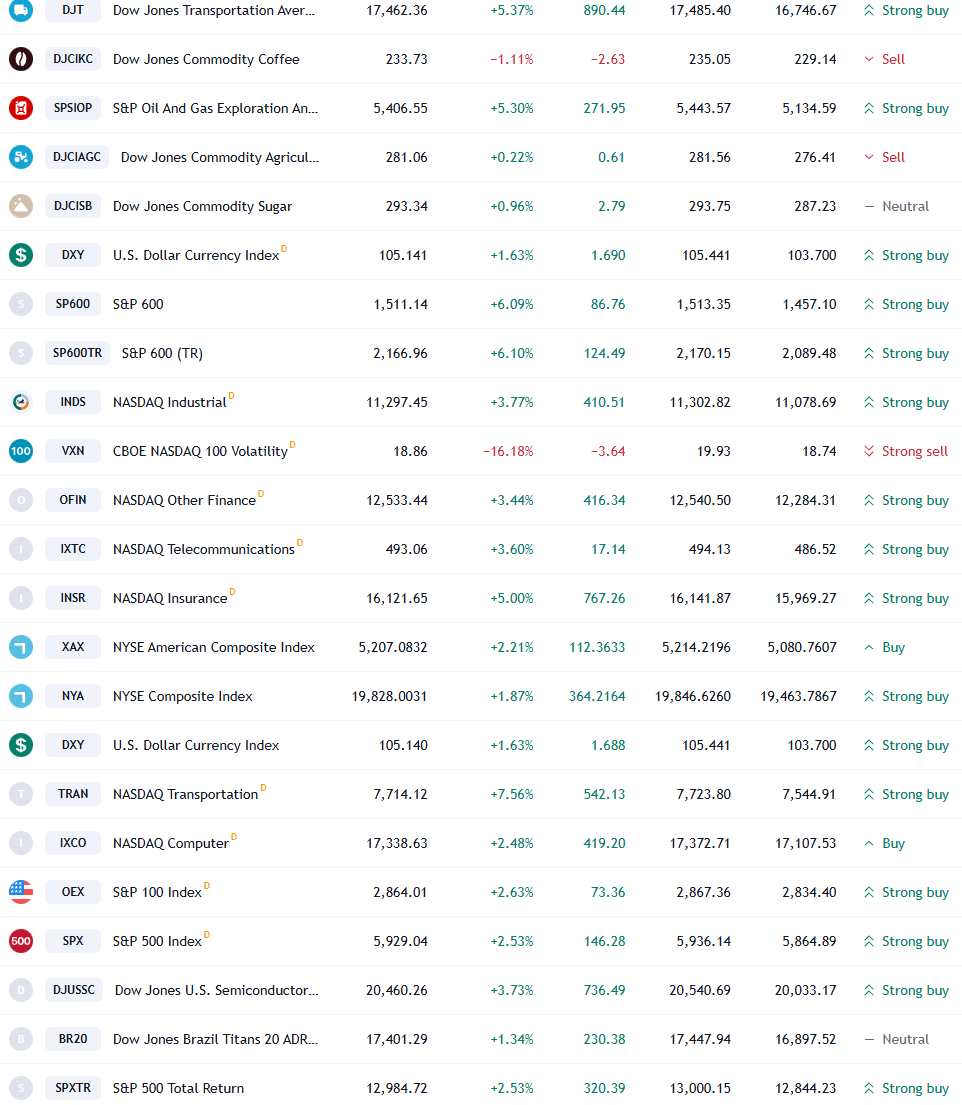Open NASDAQ Telecommunications index page
962x1105 pixels.
(x=204, y=549)
